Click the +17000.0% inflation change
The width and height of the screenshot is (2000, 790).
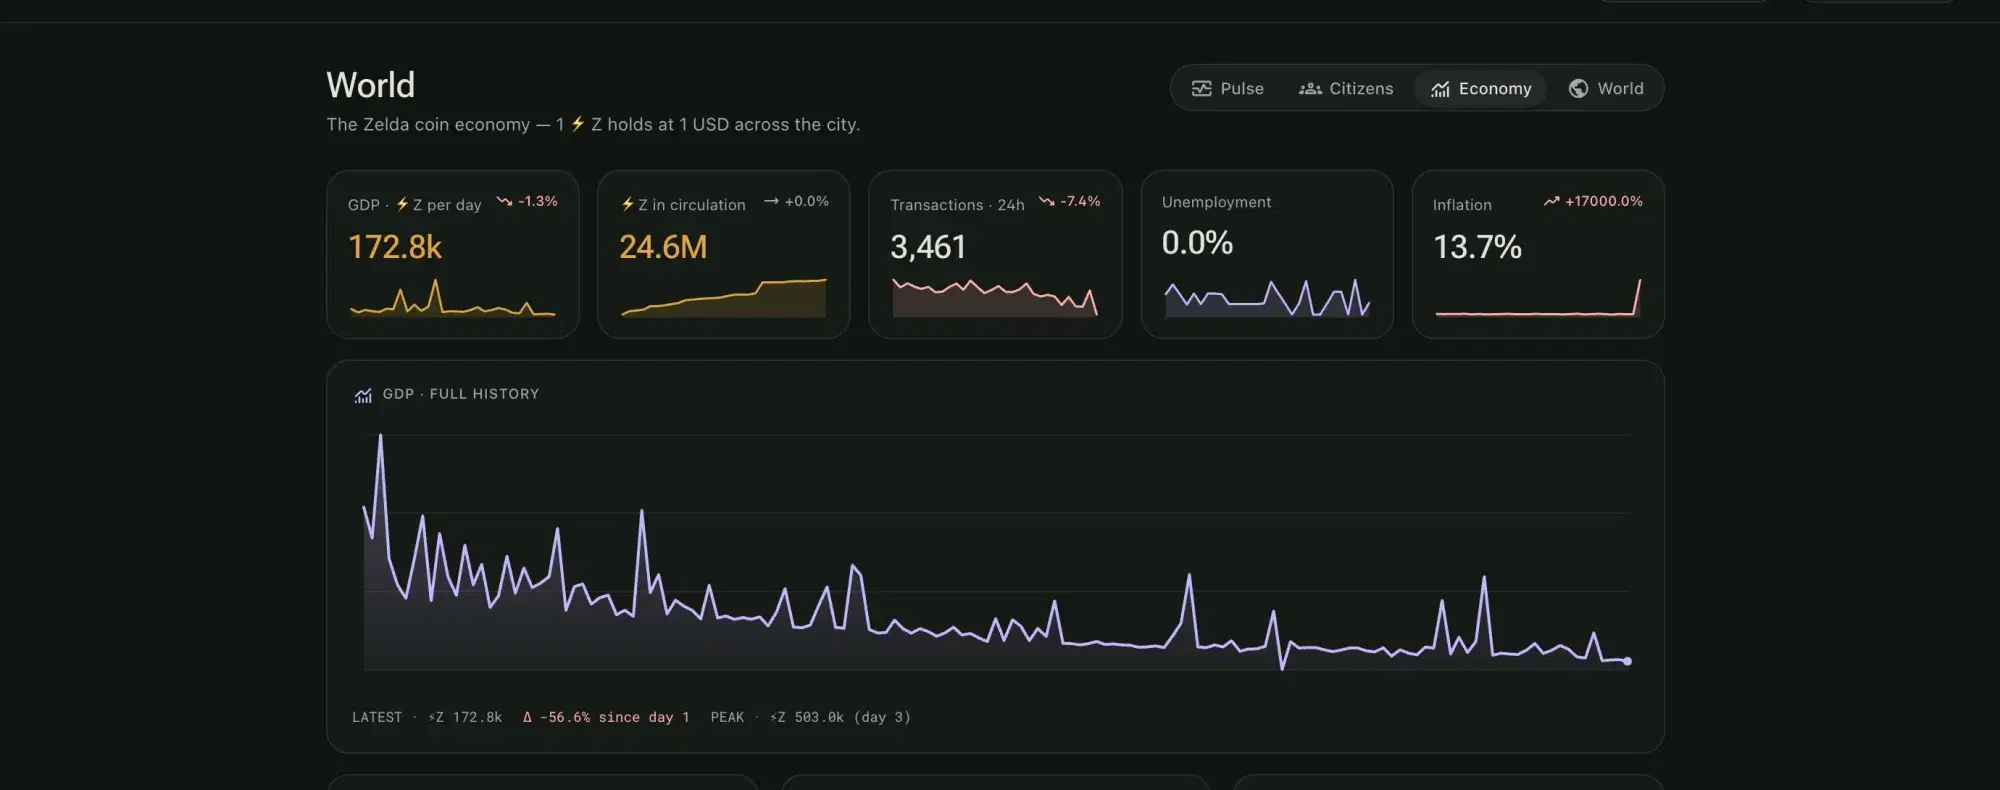(x=1604, y=201)
